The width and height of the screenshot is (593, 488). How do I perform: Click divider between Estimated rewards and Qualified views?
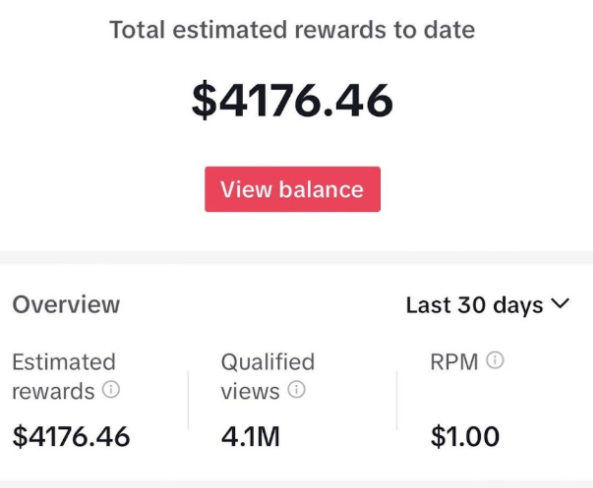click(188, 400)
